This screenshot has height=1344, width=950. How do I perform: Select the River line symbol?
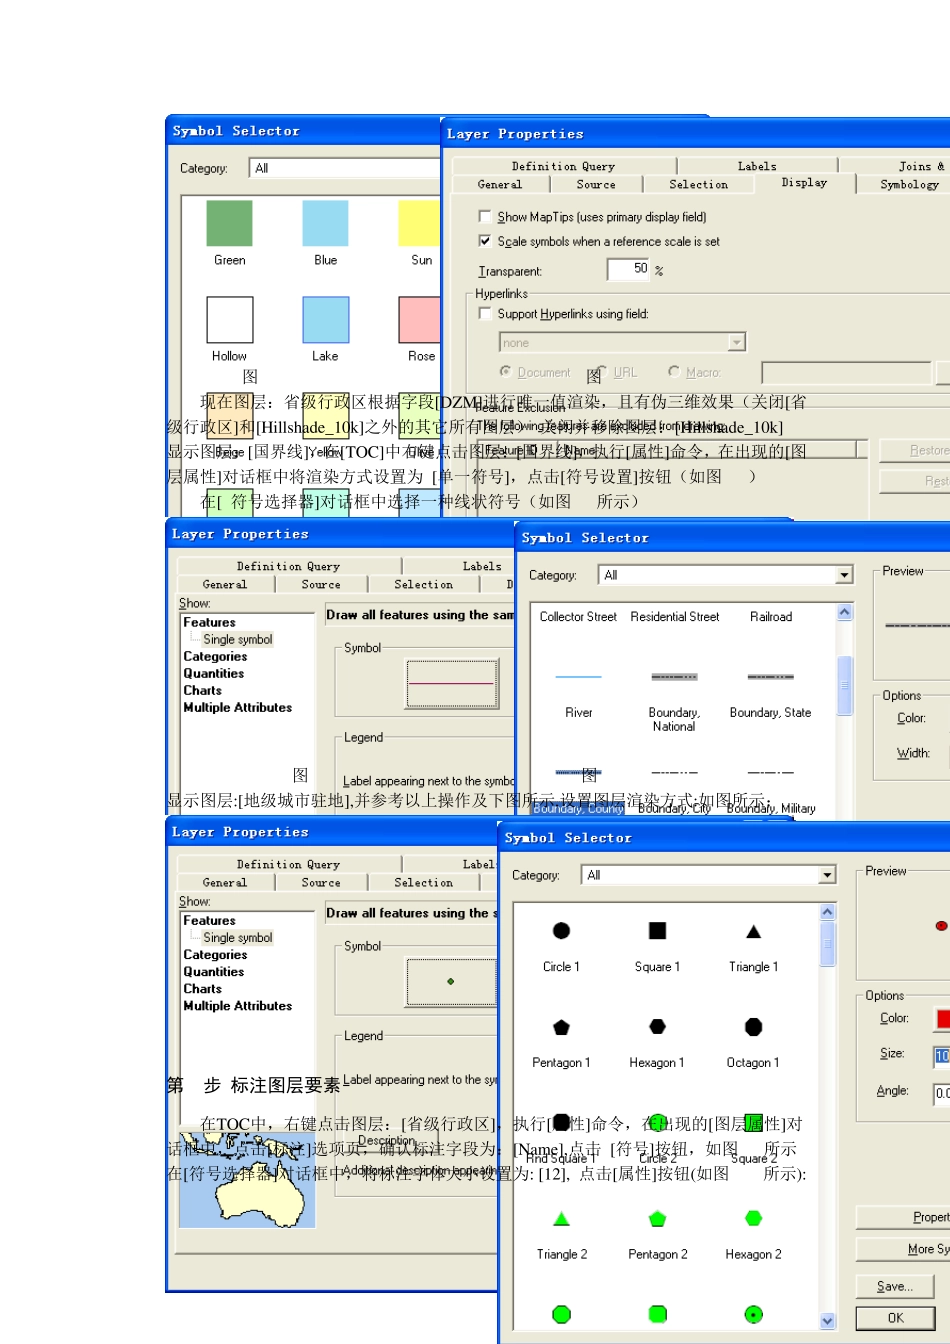coord(578,677)
